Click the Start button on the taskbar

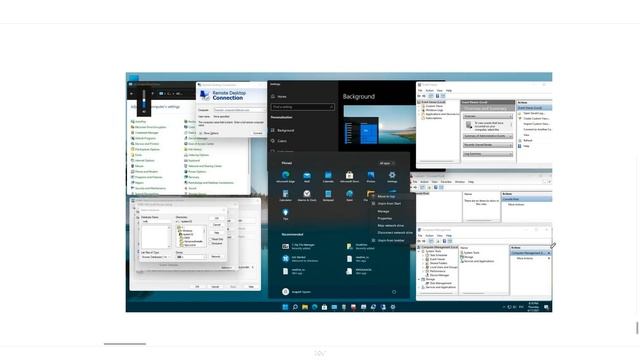click(285, 307)
